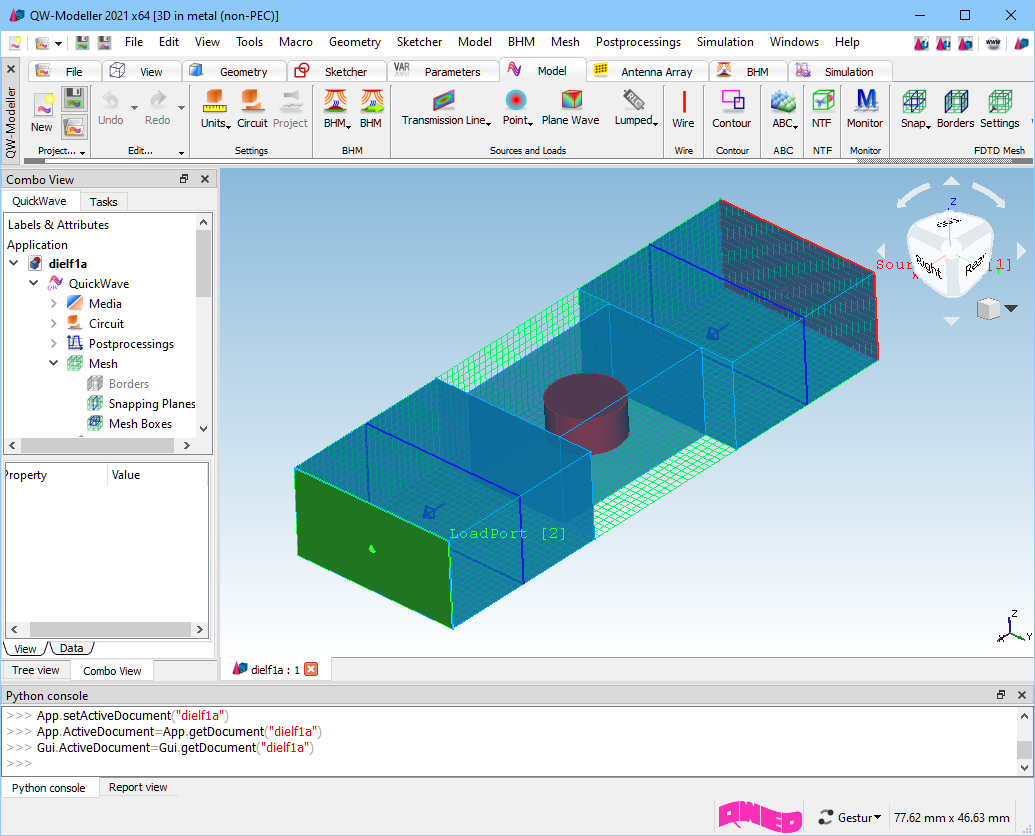The width and height of the screenshot is (1035, 836).
Task: Select the Data tab under the property panel
Action: pos(71,648)
